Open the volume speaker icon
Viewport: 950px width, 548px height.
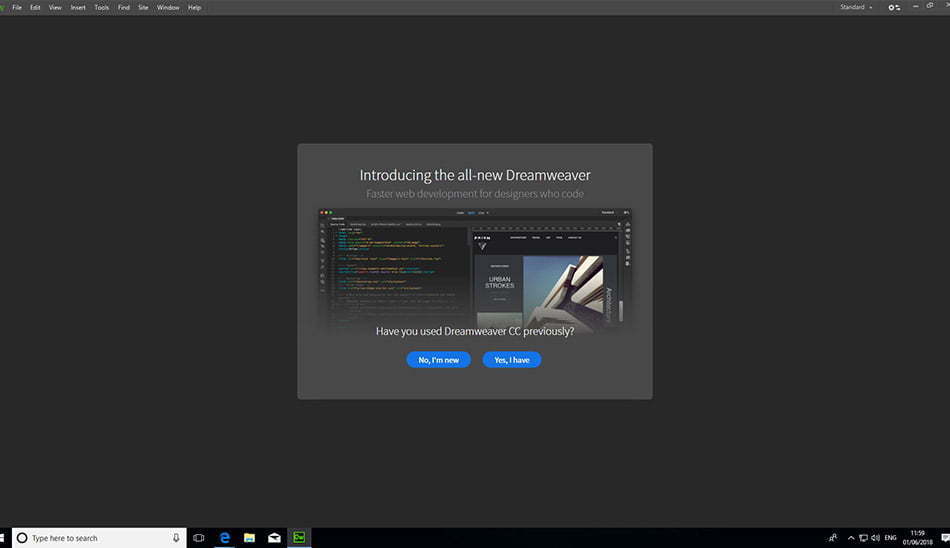pyautogui.click(x=875, y=538)
